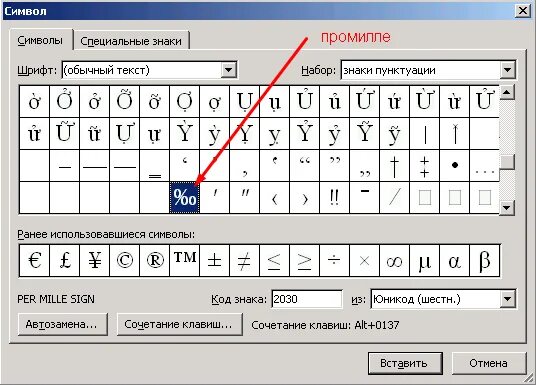Select the double low line ‗ symbol
The width and height of the screenshot is (536, 385).
pos(155,165)
